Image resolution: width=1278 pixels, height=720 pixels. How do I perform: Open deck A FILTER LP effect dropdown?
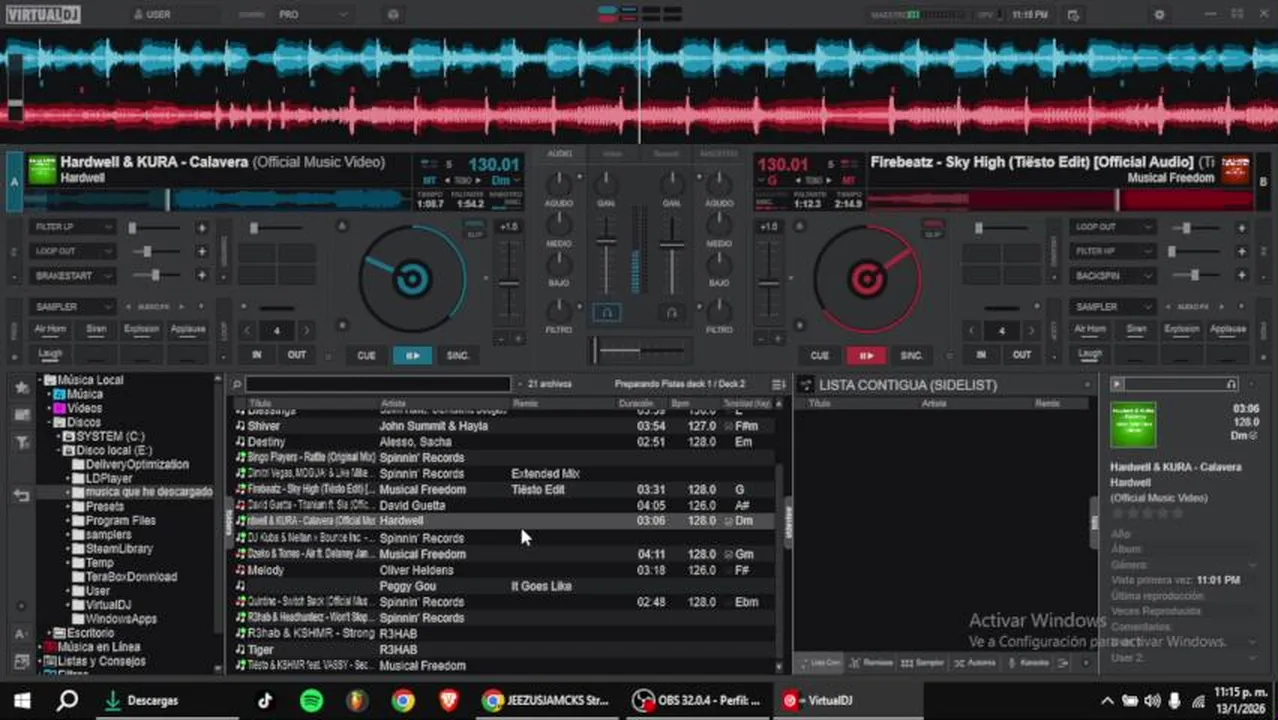(x=72, y=227)
